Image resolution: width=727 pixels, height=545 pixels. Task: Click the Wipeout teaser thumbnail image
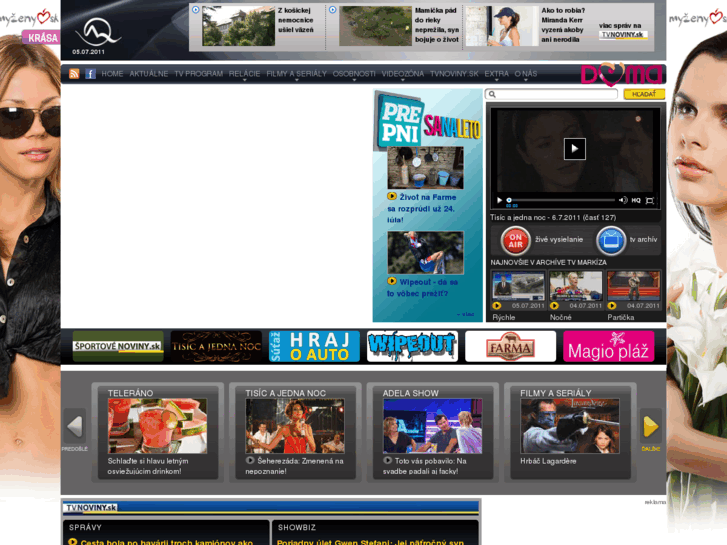coord(425,252)
